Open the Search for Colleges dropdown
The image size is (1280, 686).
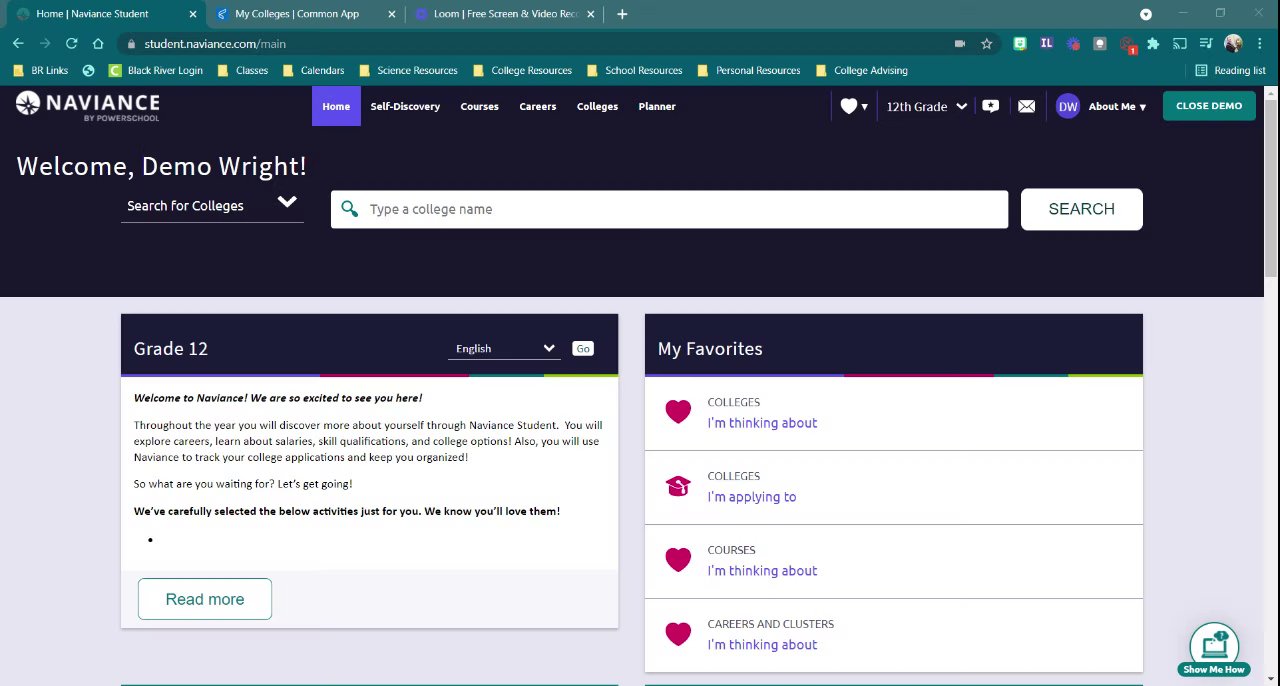(x=212, y=205)
